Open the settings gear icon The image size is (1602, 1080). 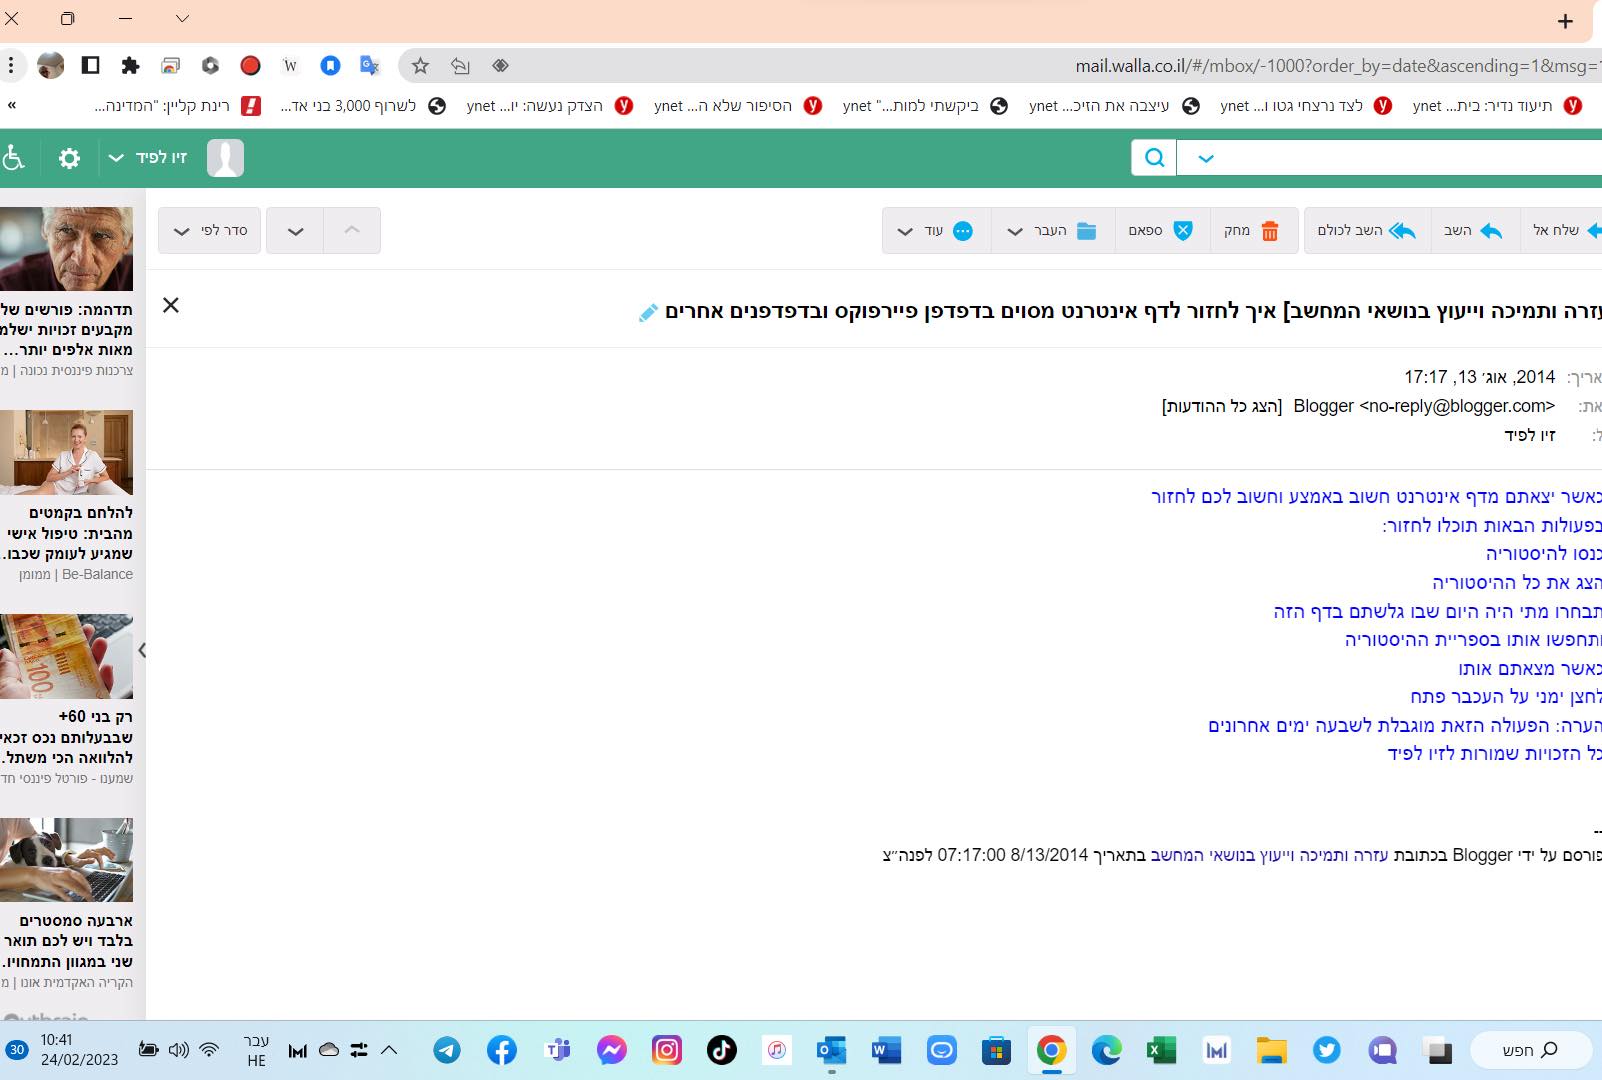point(69,158)
